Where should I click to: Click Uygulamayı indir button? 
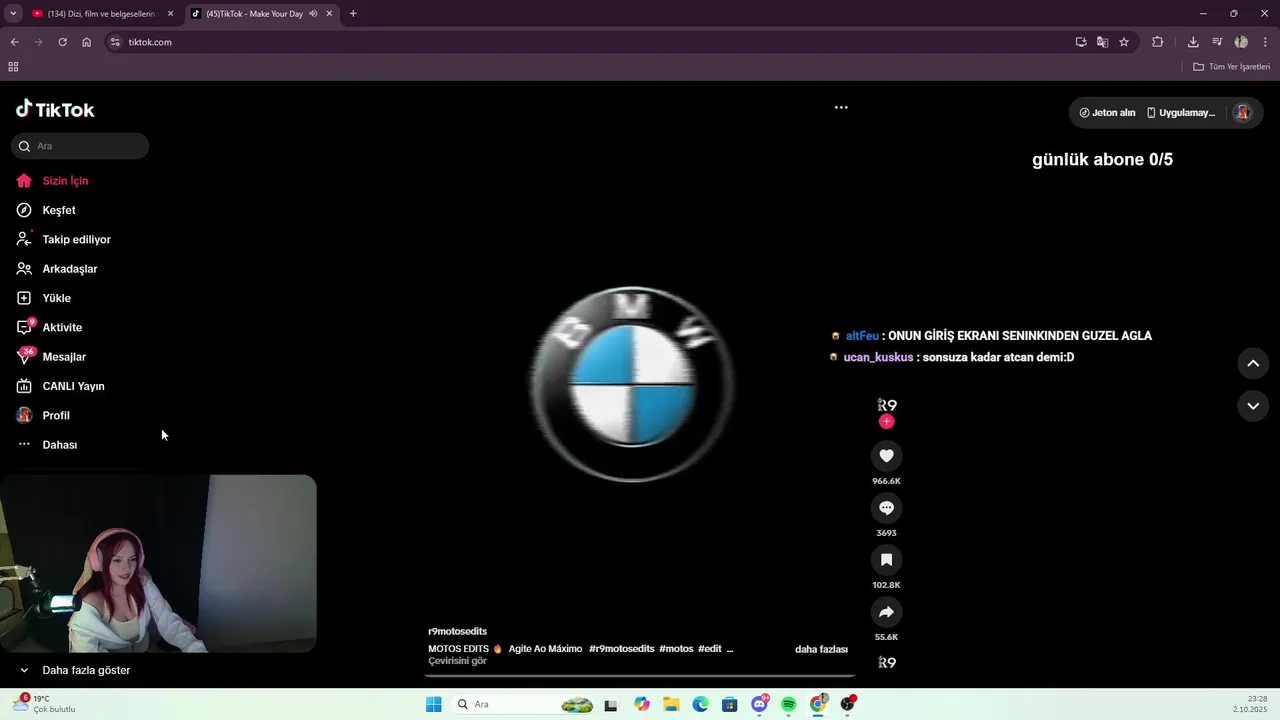1180,113
